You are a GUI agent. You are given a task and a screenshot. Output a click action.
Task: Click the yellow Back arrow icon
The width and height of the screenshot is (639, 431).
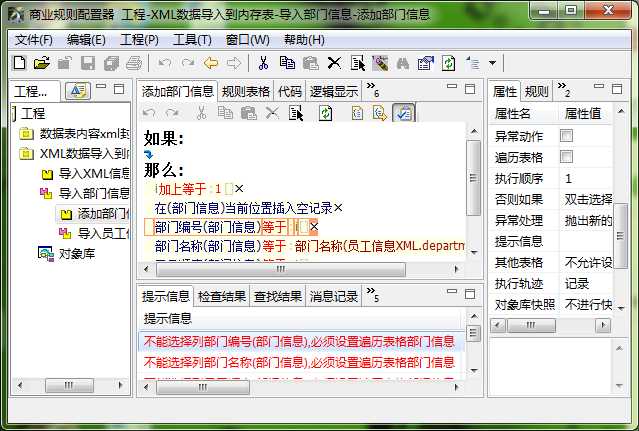point(211,63)
